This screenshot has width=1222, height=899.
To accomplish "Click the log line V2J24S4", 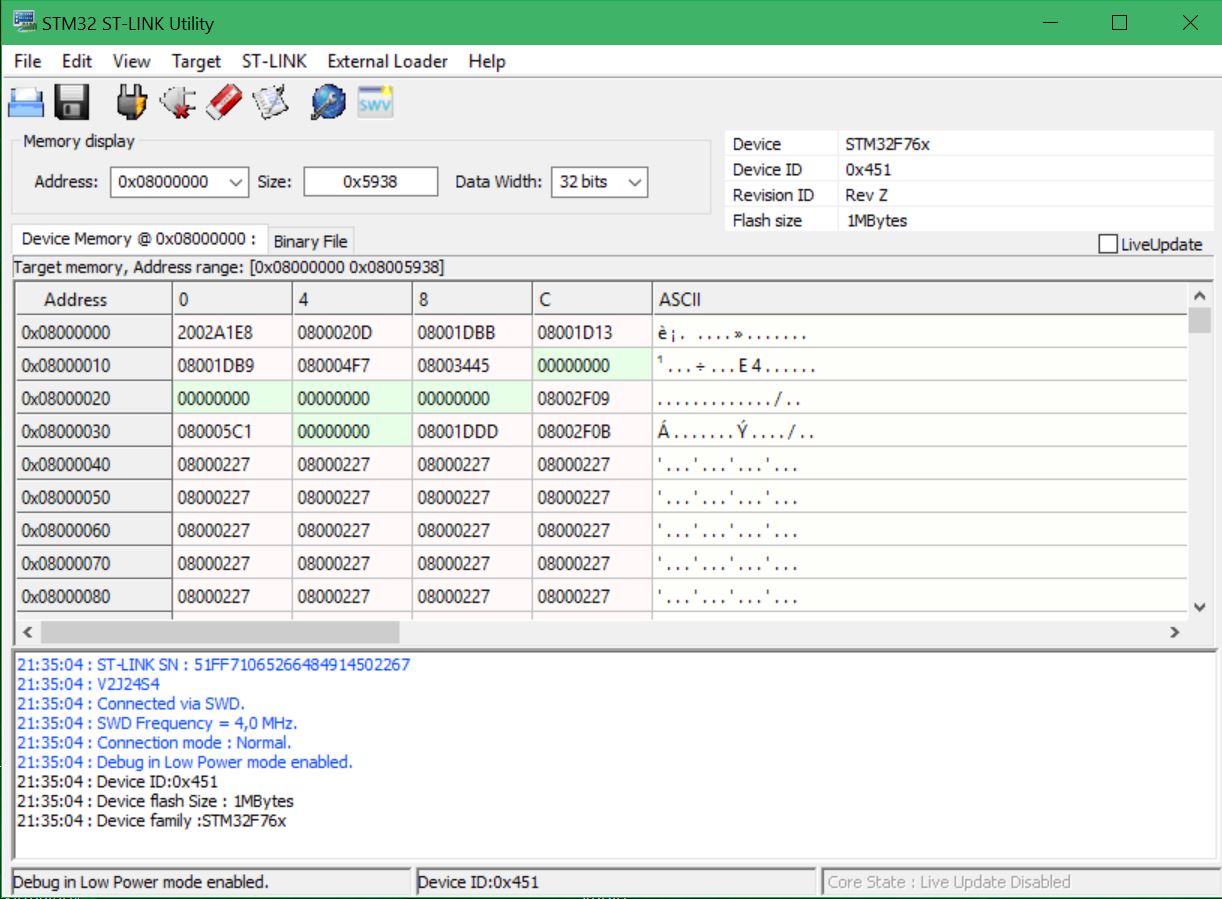I will point(88,684).
